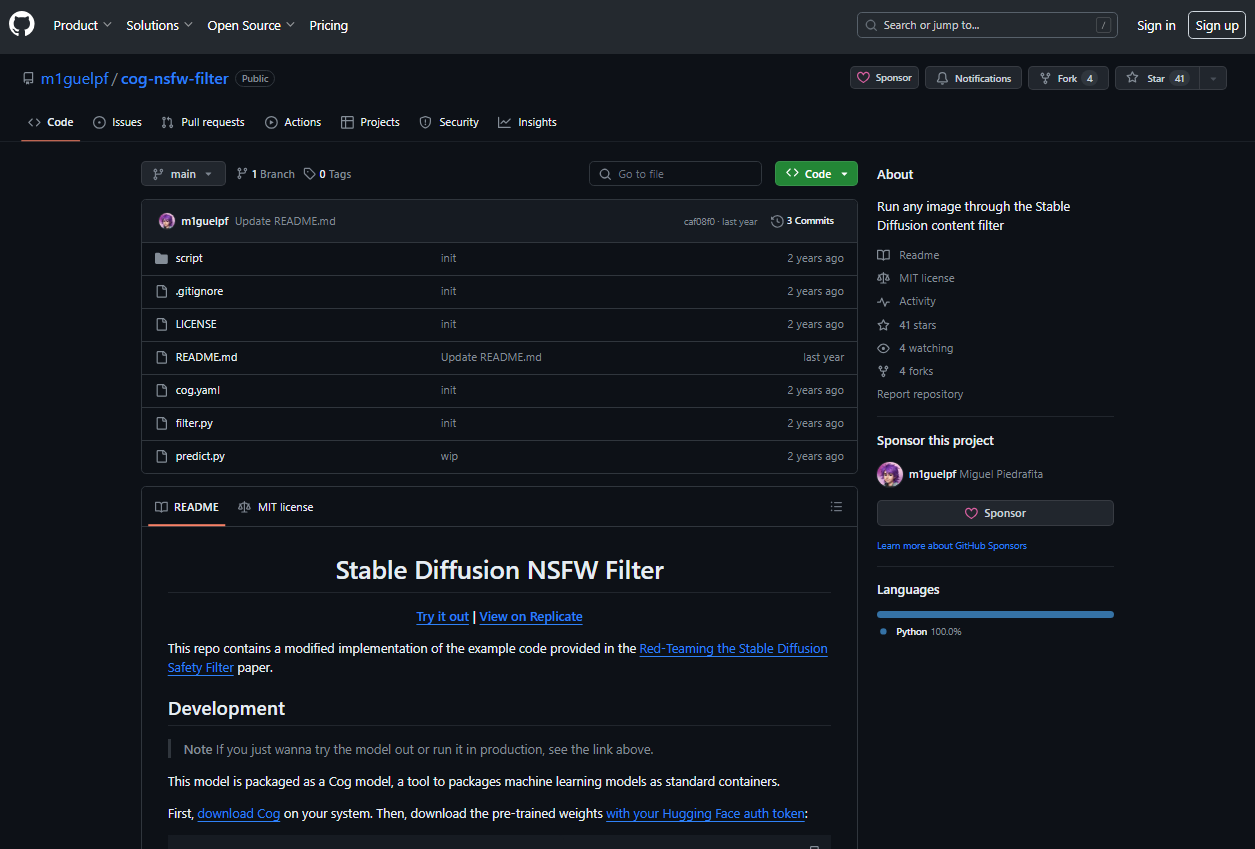Click the Python language bar
This screenshot has height=849, width=1255.
tap(995, 614)
